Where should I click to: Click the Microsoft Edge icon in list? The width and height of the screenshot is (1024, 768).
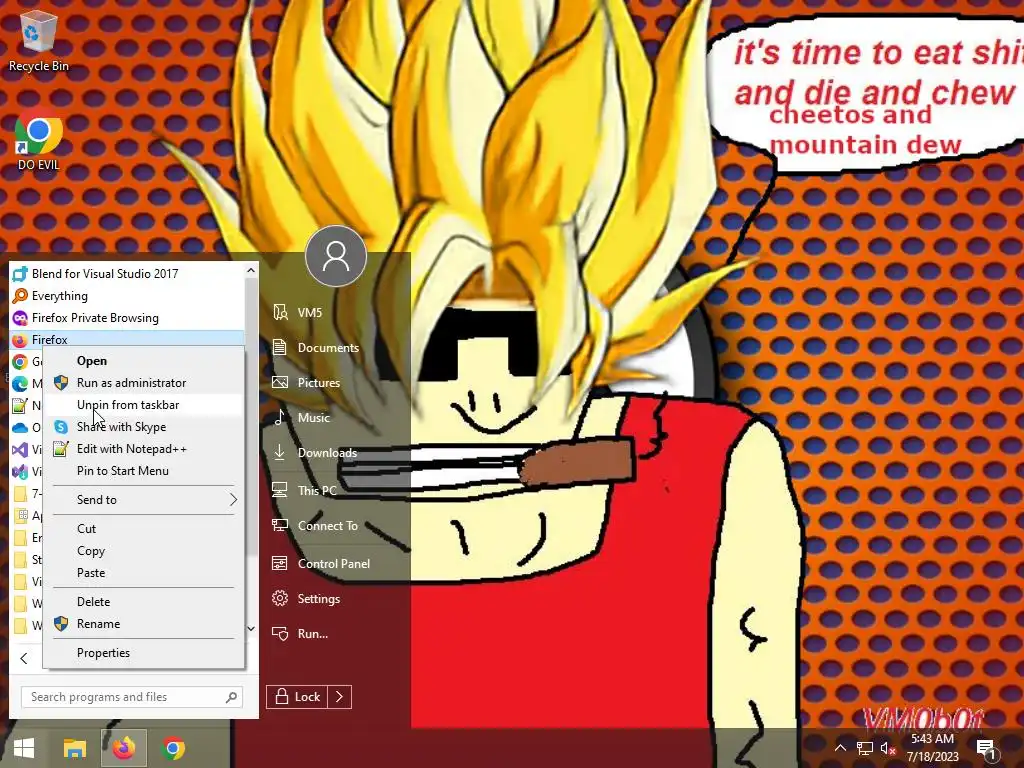[20, 383]
